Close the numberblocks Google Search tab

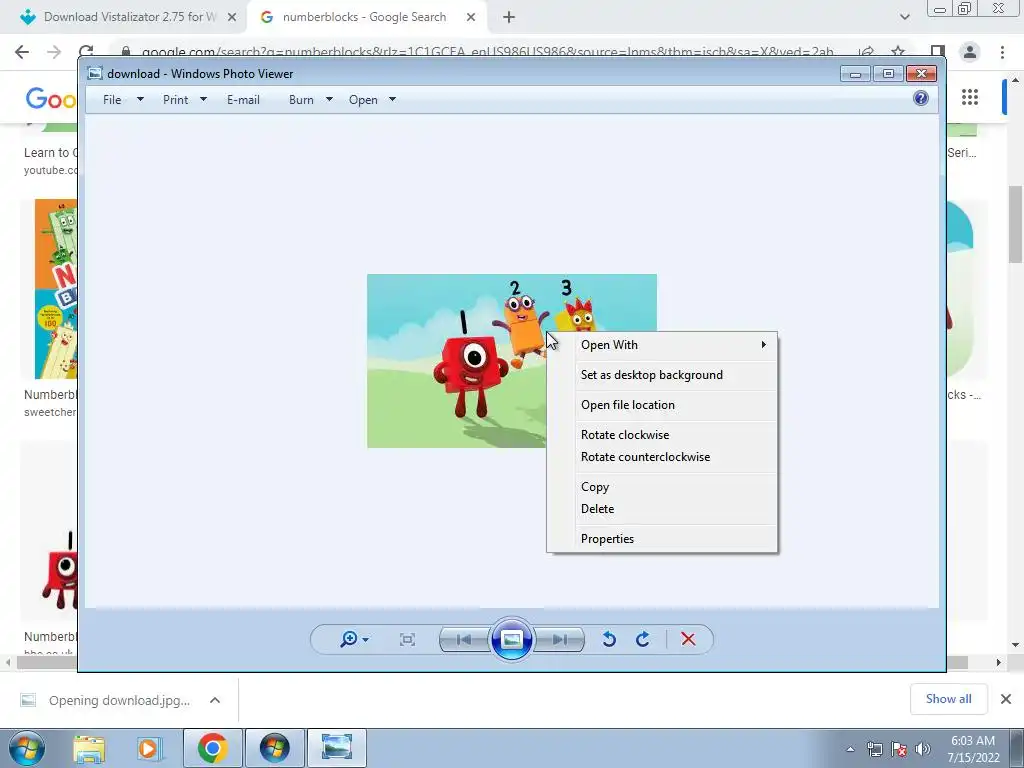[471, 18]
